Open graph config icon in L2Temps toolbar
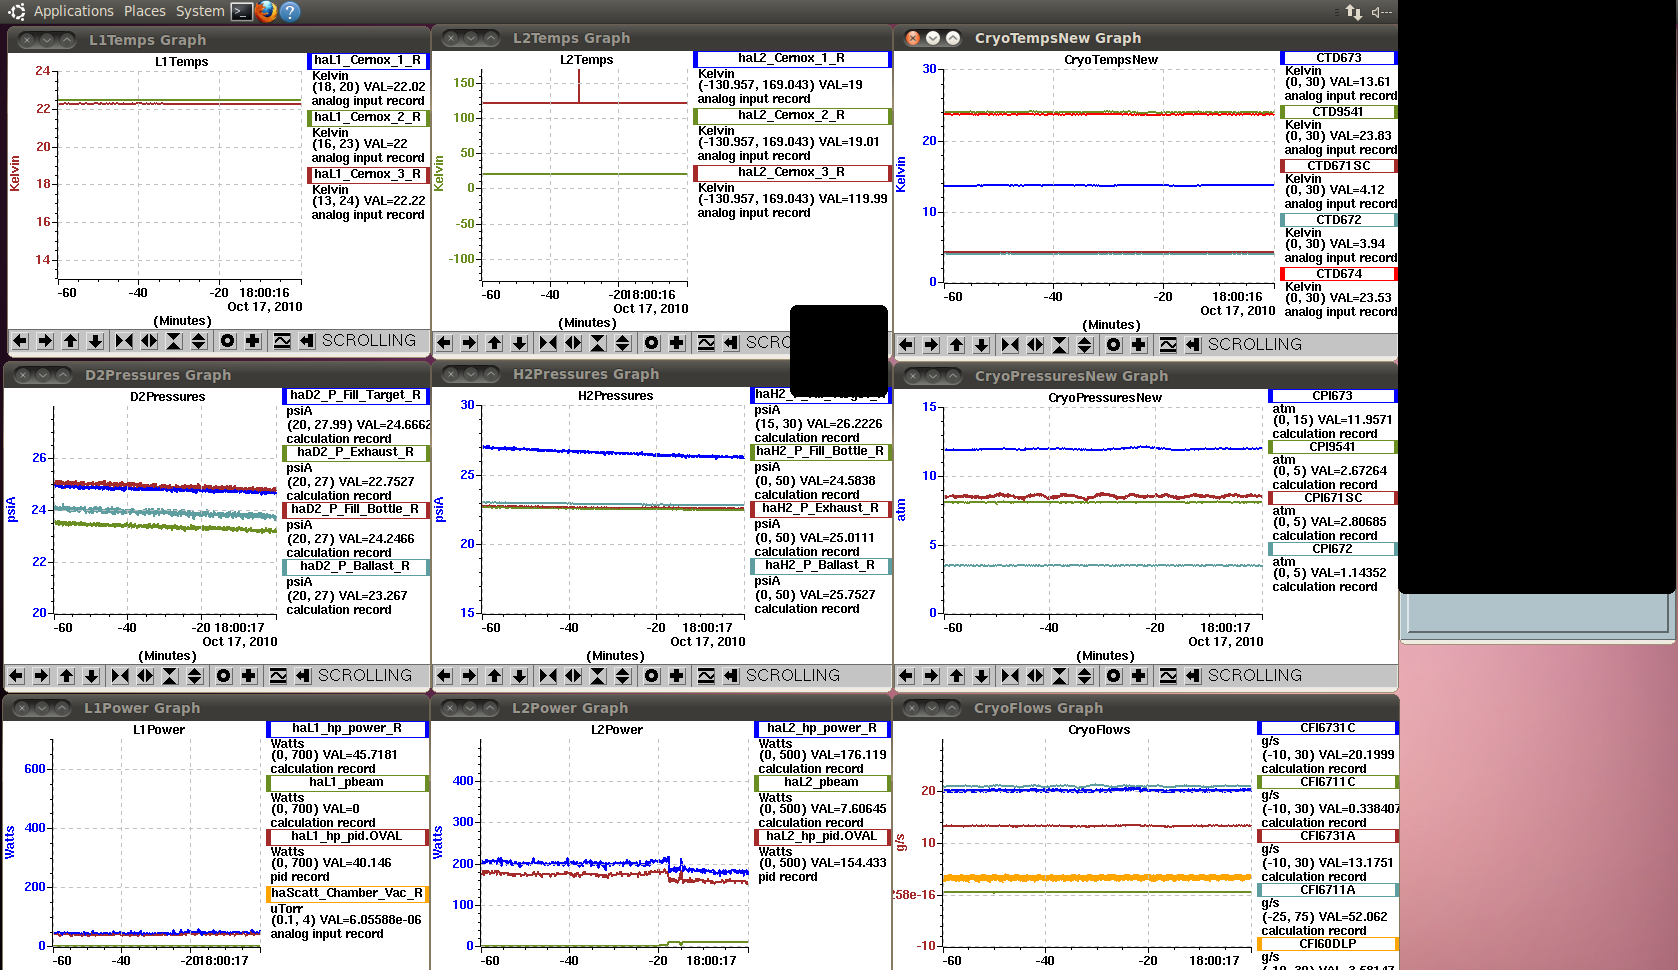The height and width of the screenshot is (970, 1678). point(706,343)
